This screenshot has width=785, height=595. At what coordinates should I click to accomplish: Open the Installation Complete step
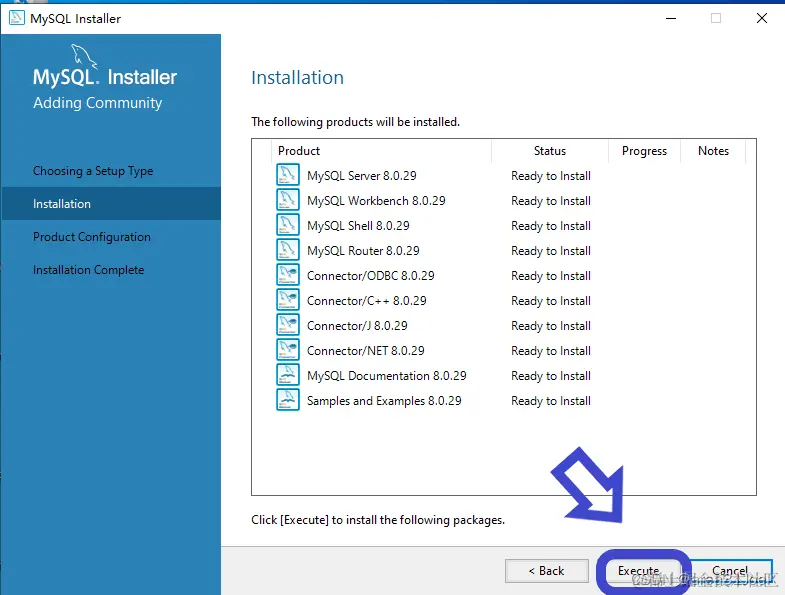tap(89, 270)
